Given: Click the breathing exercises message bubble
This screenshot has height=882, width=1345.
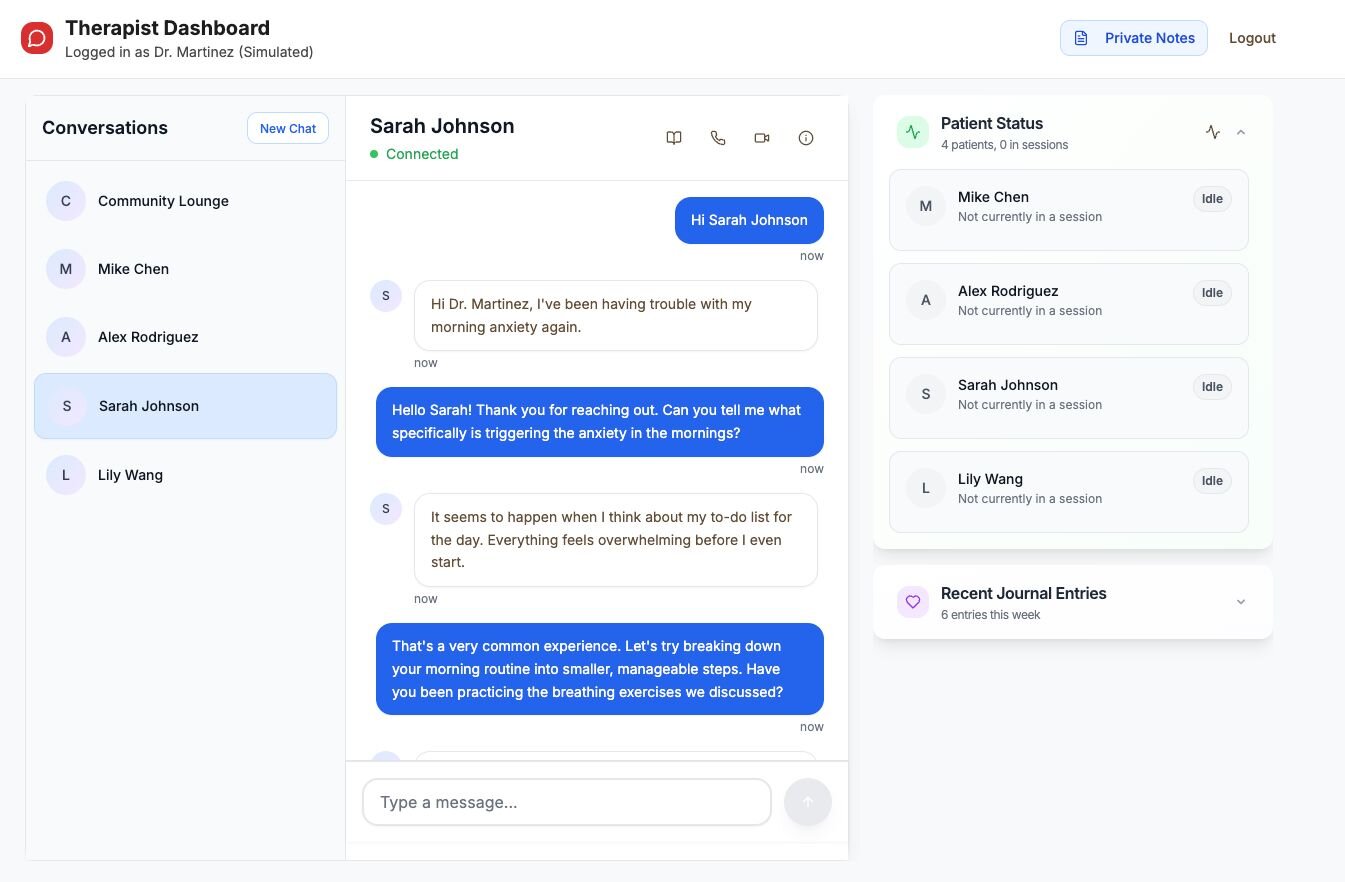Looking at the screenshot, I should coord(600,669).
